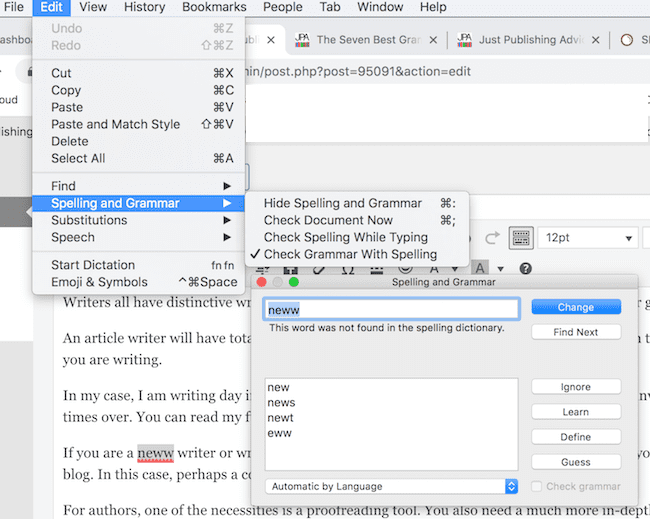Expand the Substitutions submenu
650x519 pixels.
click(x=138, y=220)
